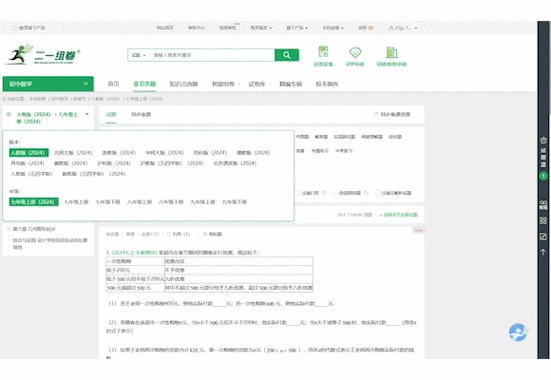Click the user account icon in top bar
The width and height of the screenshot is (551, 380).
tap(391, 28)
